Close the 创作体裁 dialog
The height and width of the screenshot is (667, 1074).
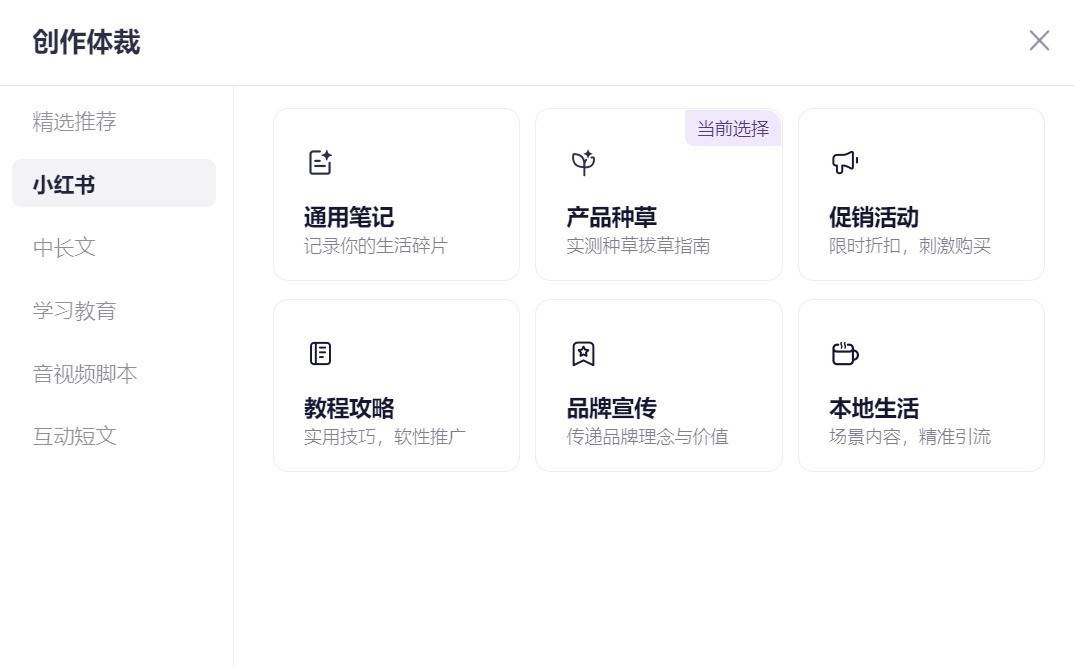point(1039,40)
